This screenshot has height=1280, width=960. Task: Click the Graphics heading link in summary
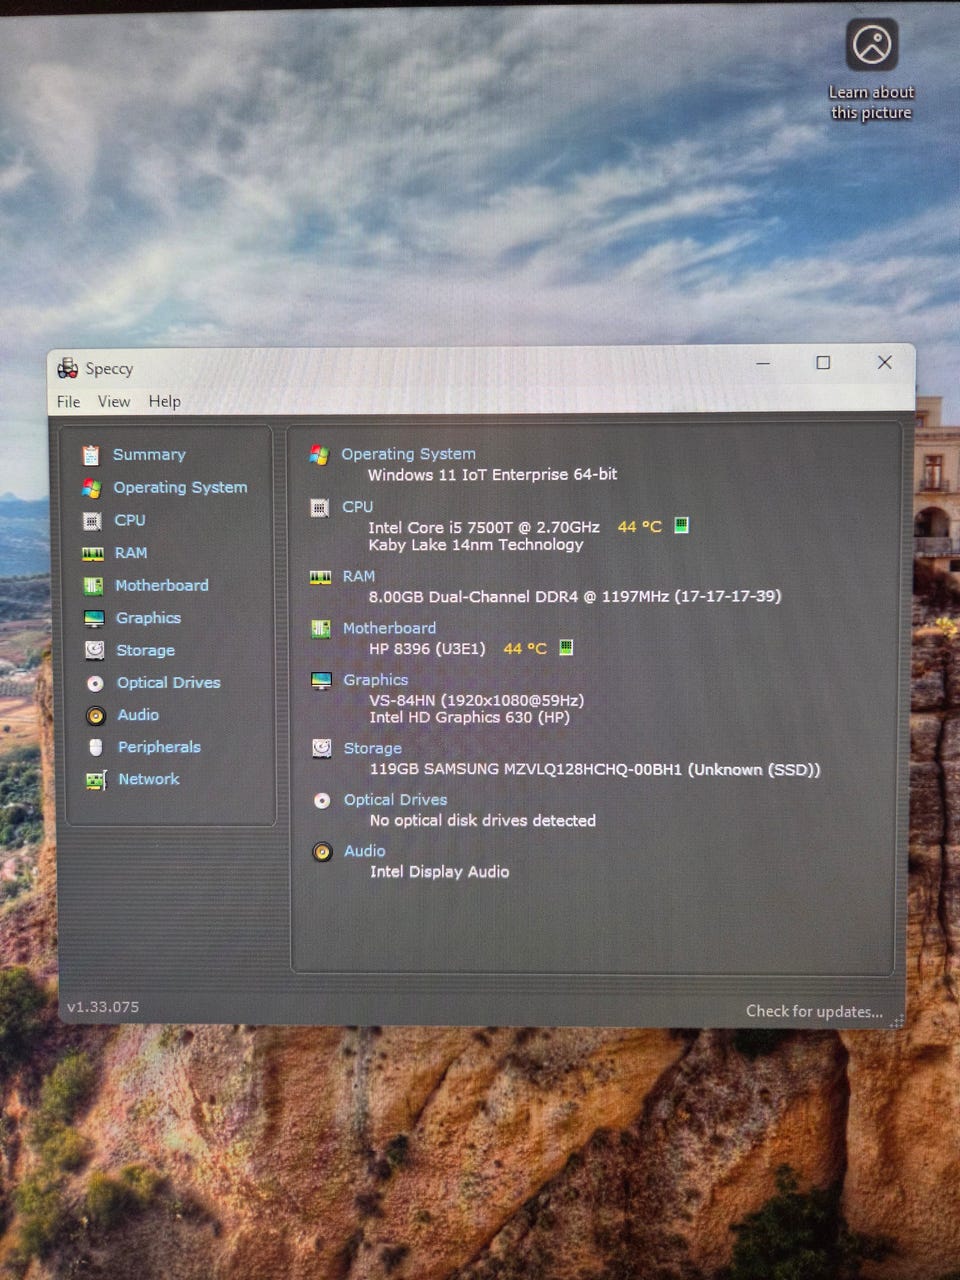pyautogui.click(x=376, y=680)
